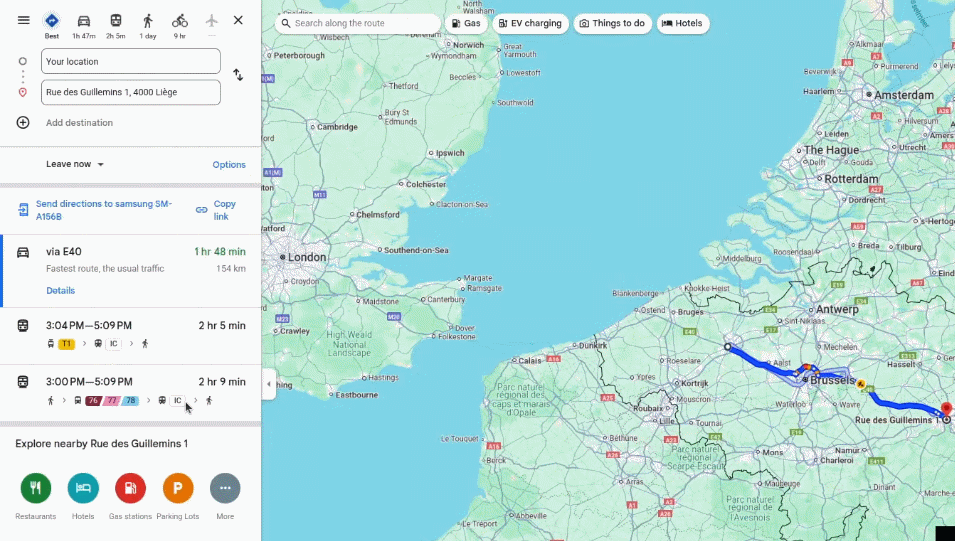
Task: Open Details for the E40 route
Action: tap(60, 291)
